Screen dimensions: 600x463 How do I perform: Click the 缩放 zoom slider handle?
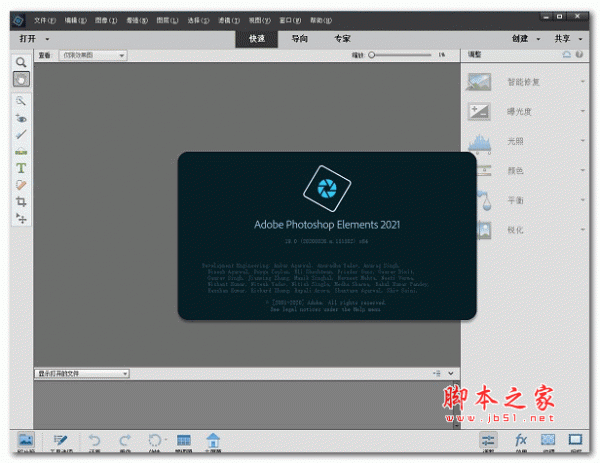coord(371,55)
